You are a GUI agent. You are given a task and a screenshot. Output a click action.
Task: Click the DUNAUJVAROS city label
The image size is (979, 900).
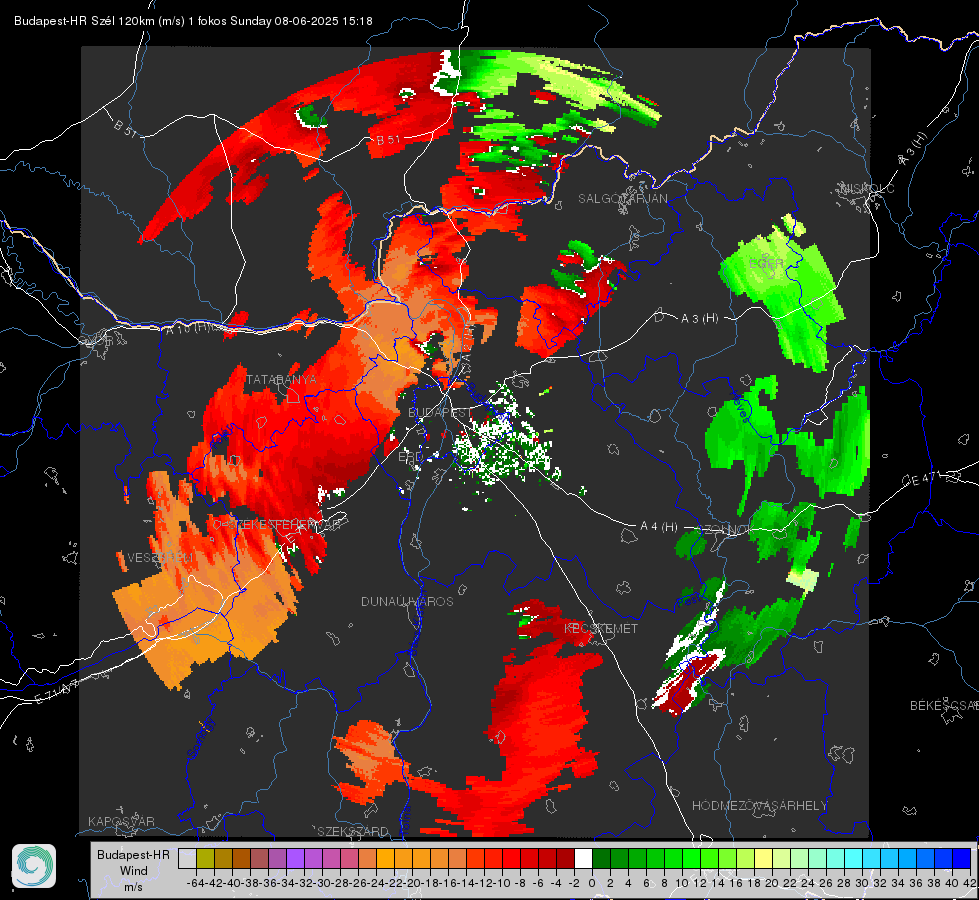(x=407, y=601)
